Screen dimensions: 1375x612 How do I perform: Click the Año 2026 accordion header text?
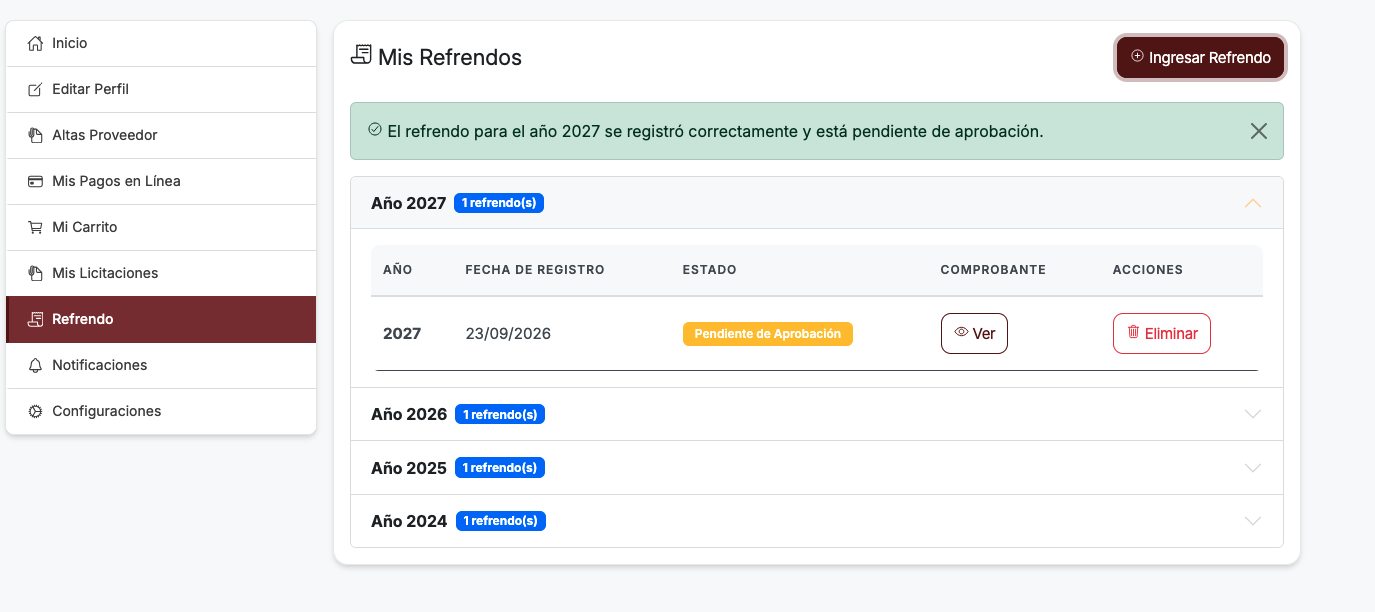pos(409,414)
